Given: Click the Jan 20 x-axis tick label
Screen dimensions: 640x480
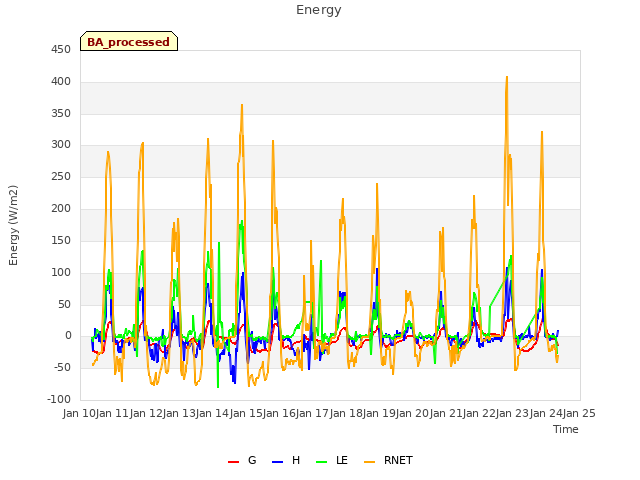Looking at the screenshot, I should (412, 413).
